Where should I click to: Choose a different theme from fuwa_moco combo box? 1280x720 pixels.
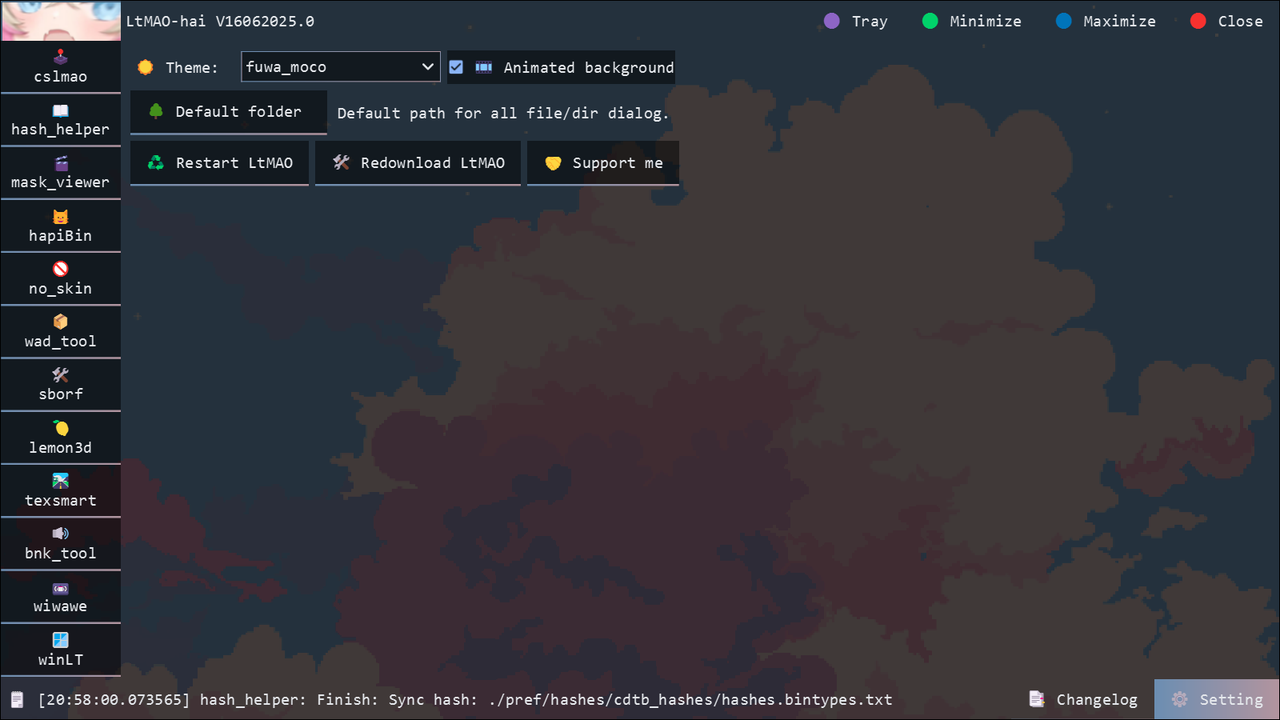pos(340,67)
